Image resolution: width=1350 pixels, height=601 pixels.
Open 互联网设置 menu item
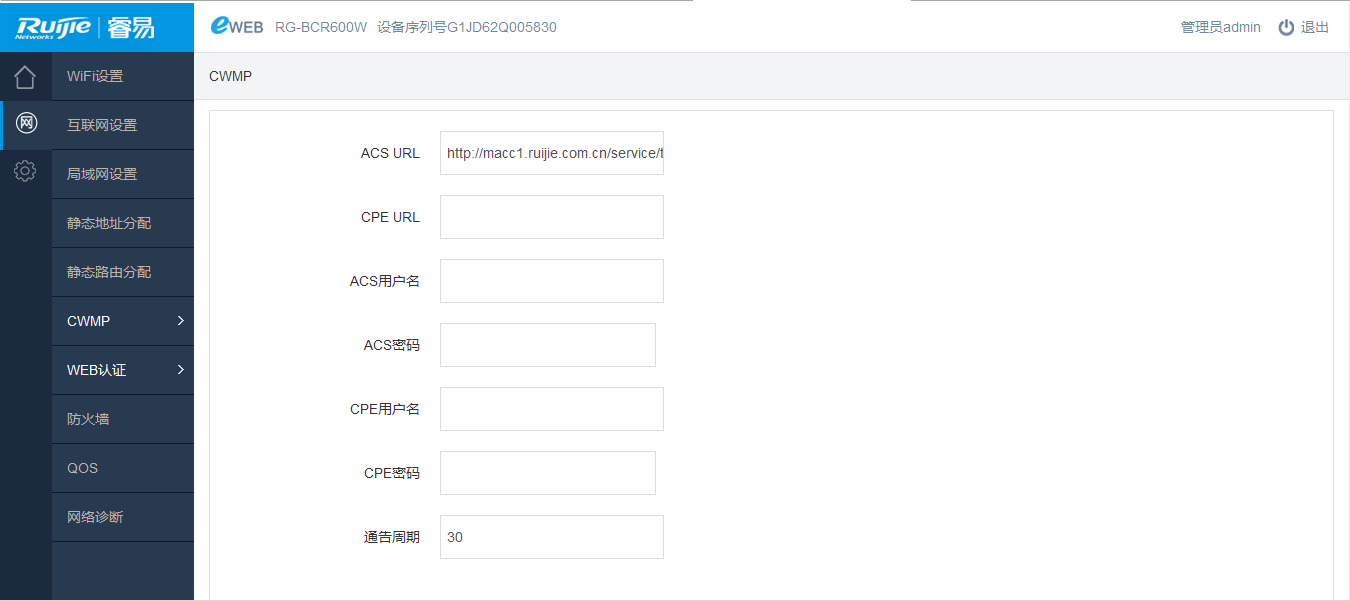123,125
